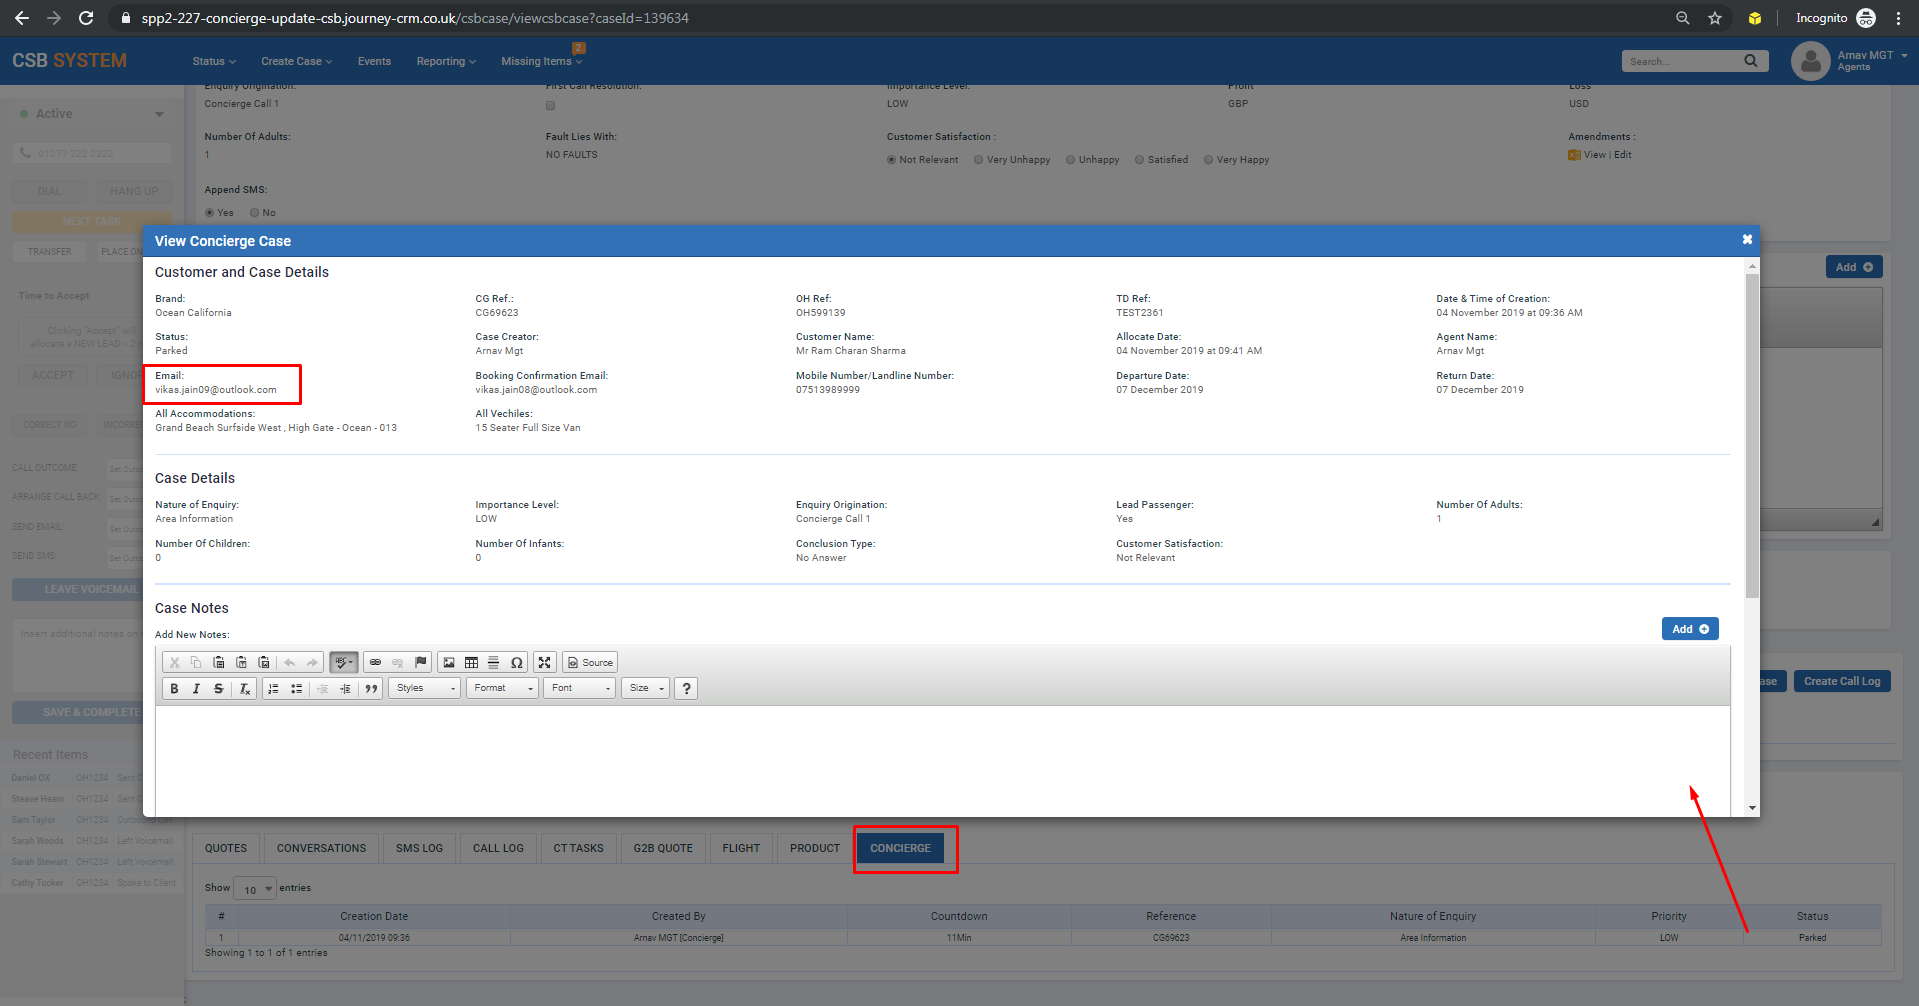Open the spell check tool

click(x=343, y=662)
